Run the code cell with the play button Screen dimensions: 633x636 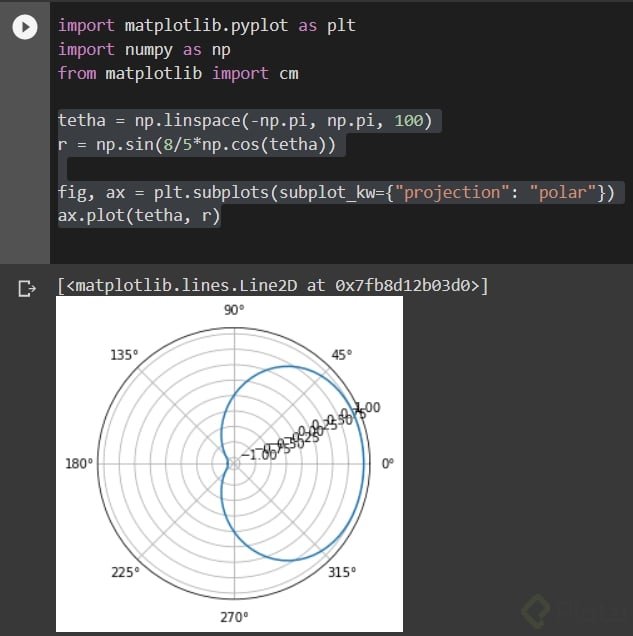(25, 27)
